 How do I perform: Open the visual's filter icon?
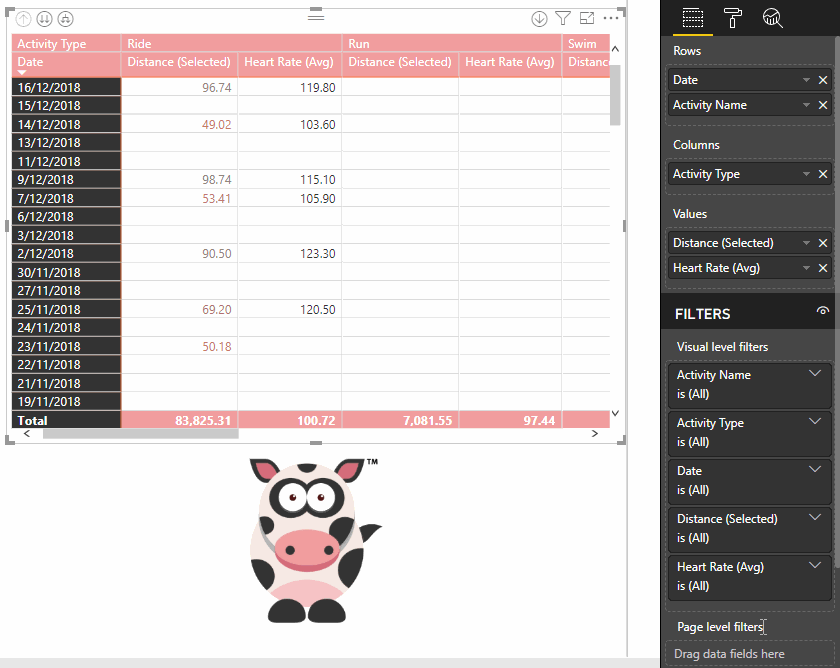[x=563, y=18]
